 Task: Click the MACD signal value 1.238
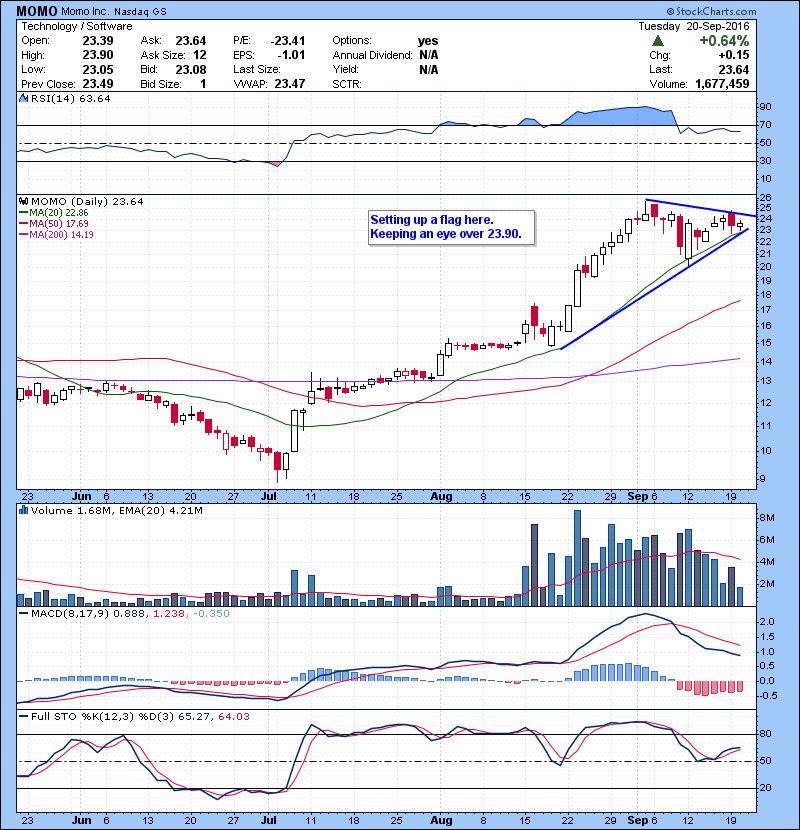168,613
